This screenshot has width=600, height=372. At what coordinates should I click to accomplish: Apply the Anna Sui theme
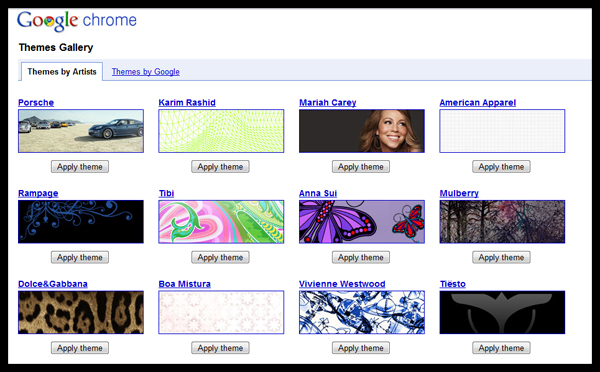pyautogui.click(x=361, y=257)
